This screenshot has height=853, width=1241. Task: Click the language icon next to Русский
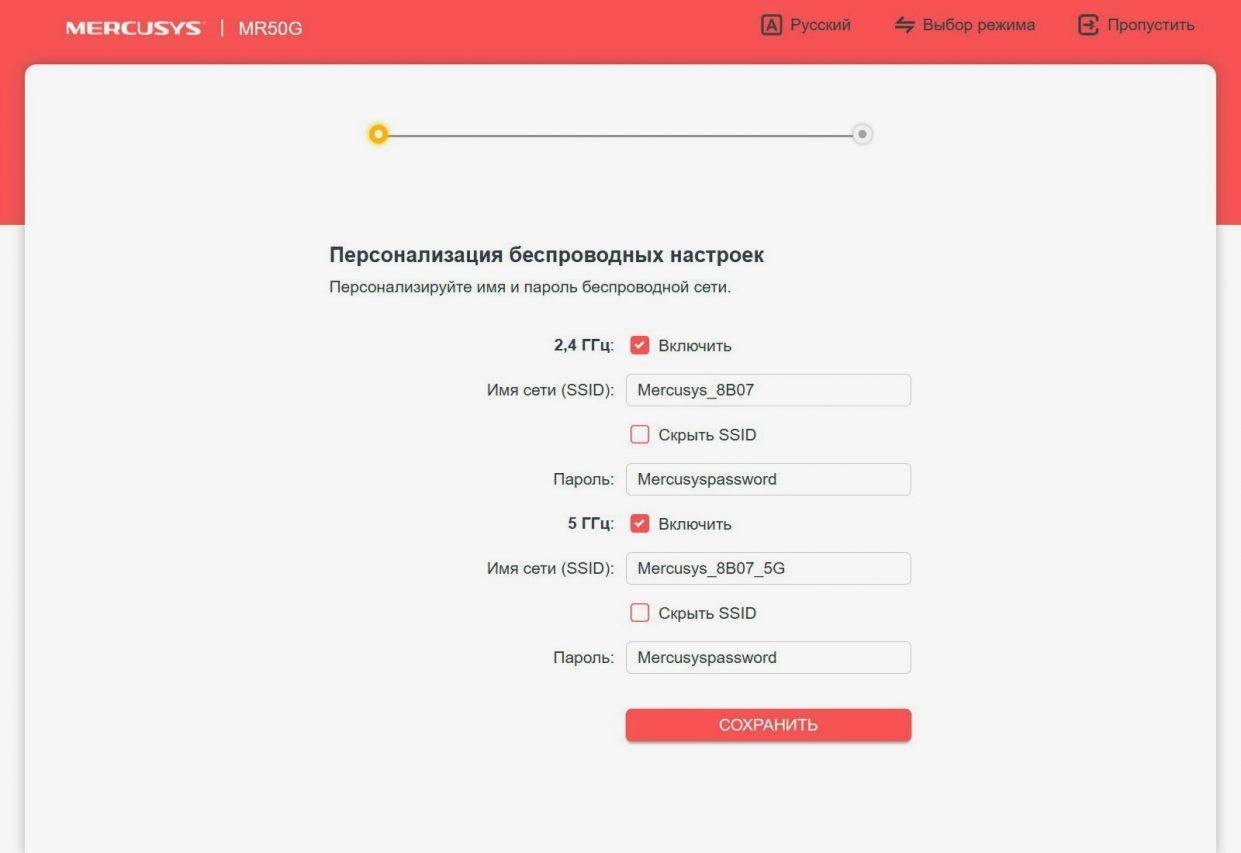coord(771,25)
